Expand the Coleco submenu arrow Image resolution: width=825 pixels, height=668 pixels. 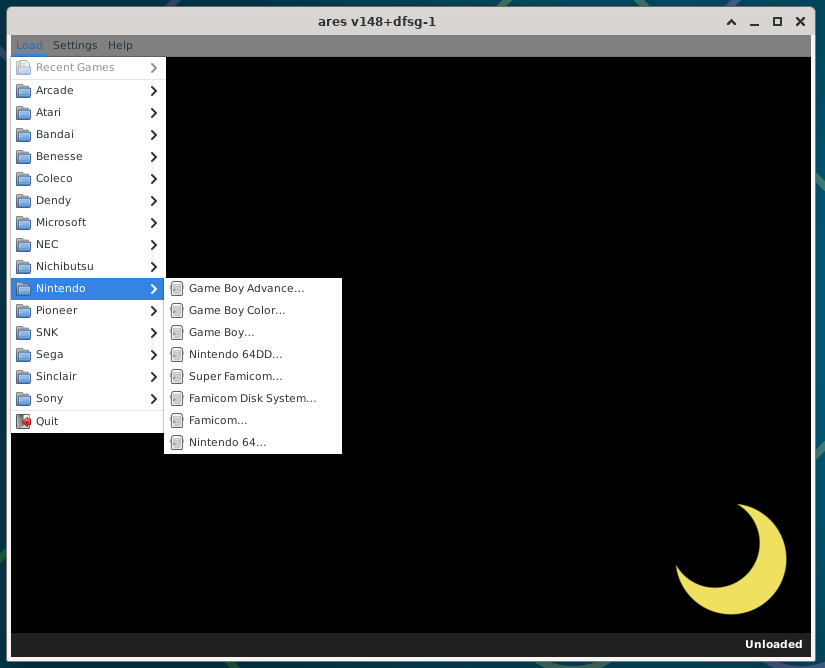[154, 179]
